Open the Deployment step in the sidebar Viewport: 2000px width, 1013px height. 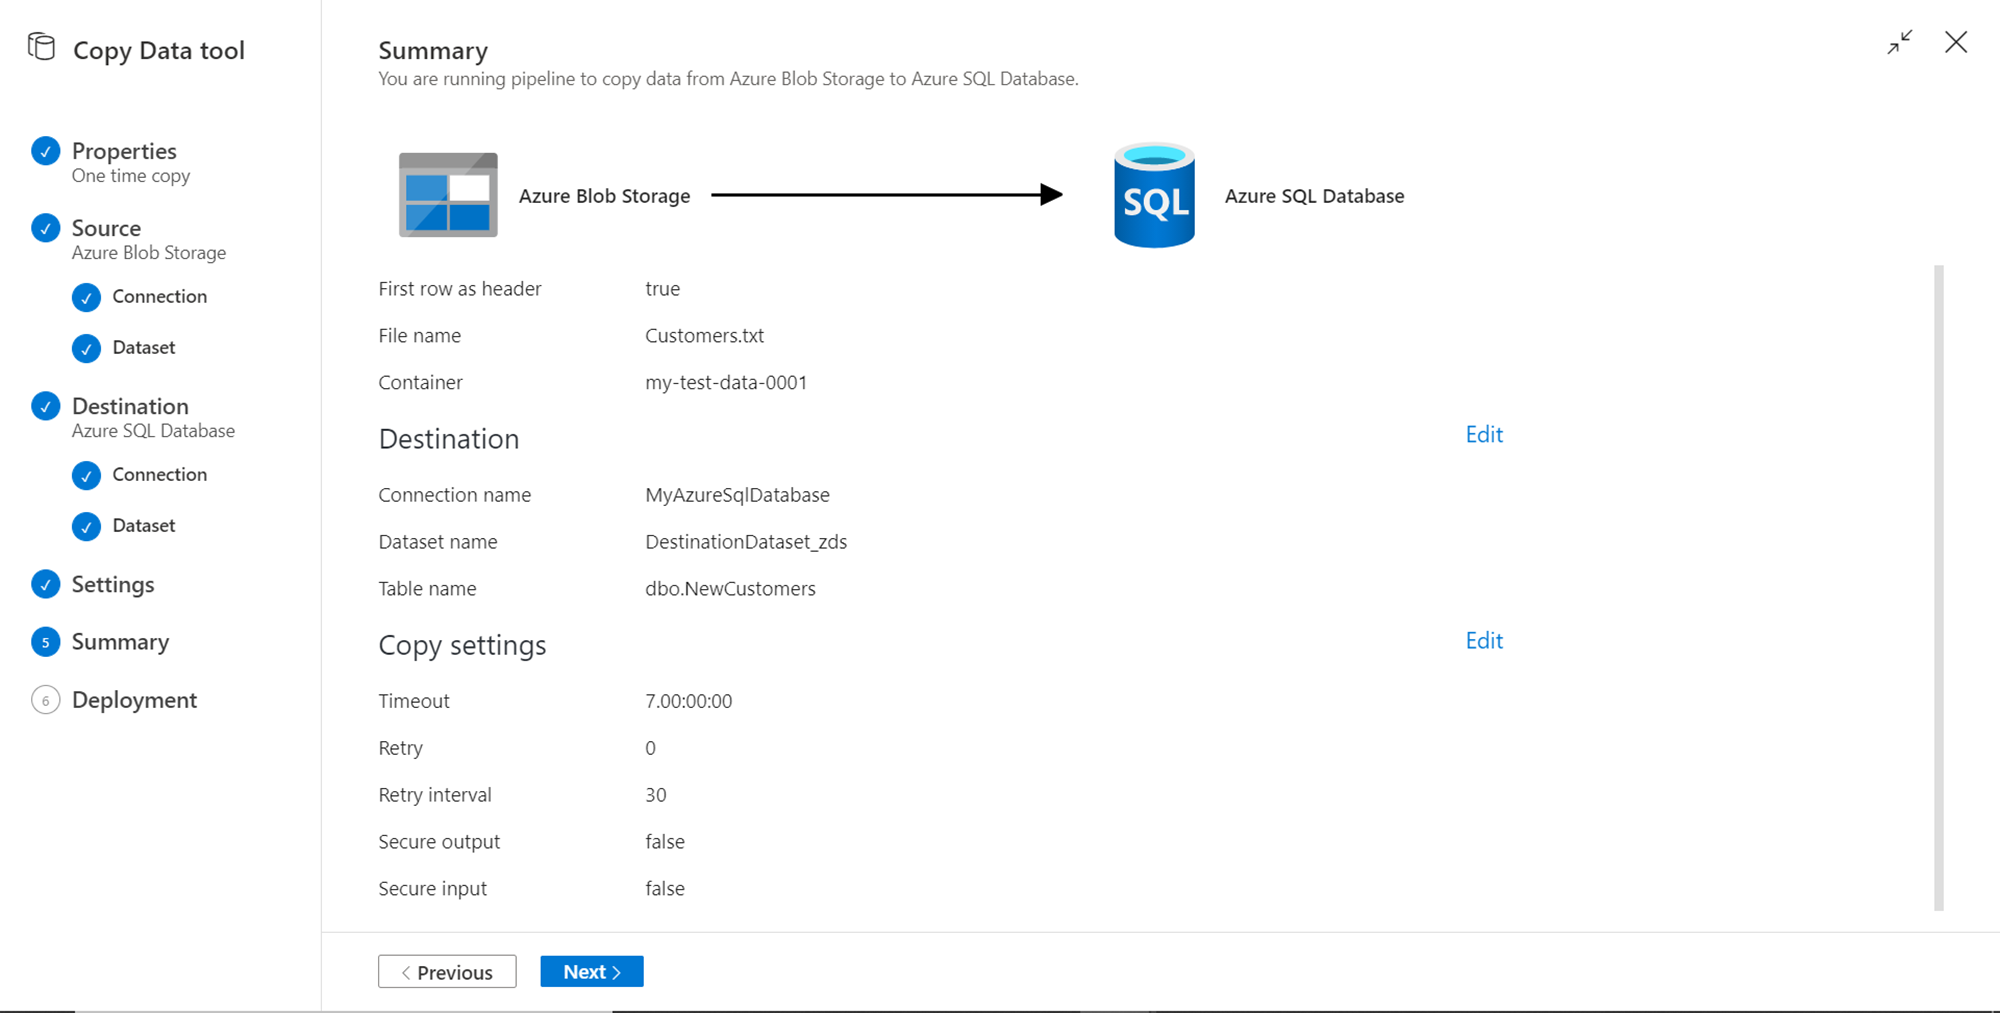tap(134, 700)
